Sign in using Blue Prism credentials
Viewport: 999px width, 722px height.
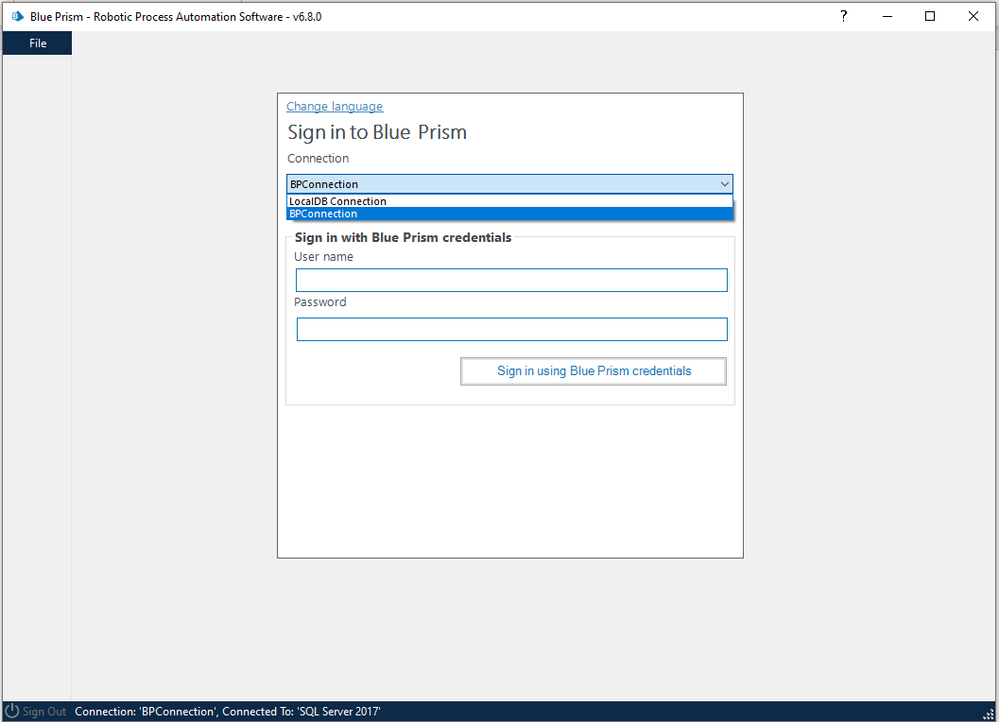point(593,371)
